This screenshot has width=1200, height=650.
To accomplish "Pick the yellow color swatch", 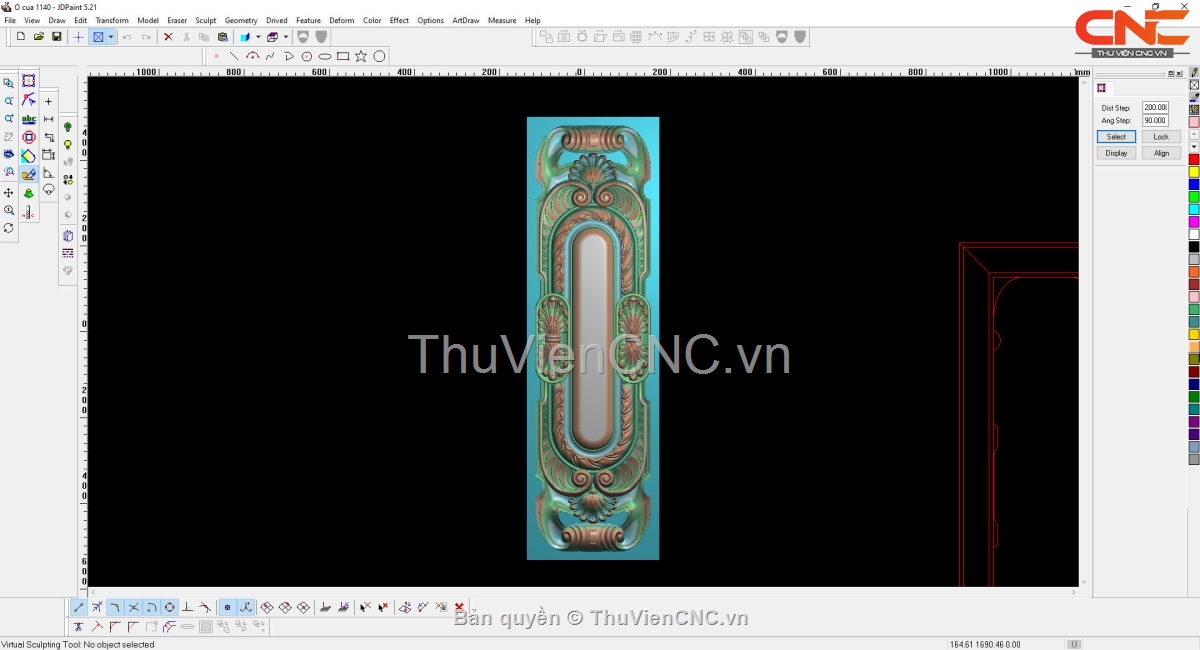I will pyautogui.click(x=1193, y=172).
